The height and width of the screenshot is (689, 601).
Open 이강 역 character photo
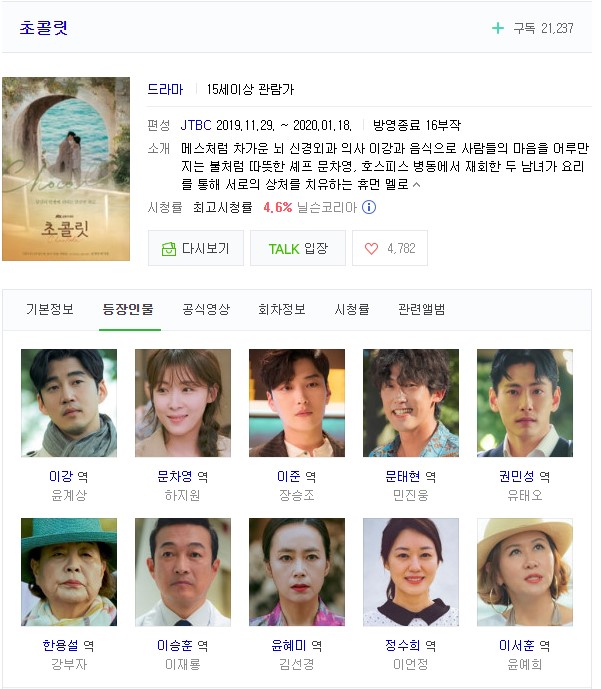[69, 403]
